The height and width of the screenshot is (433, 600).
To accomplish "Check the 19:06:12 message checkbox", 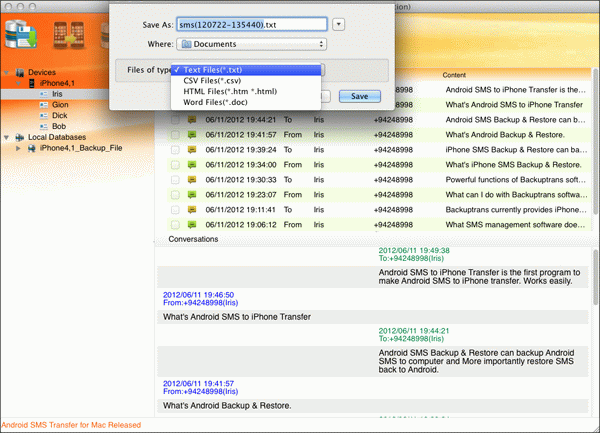I will (x=175, y=225).
